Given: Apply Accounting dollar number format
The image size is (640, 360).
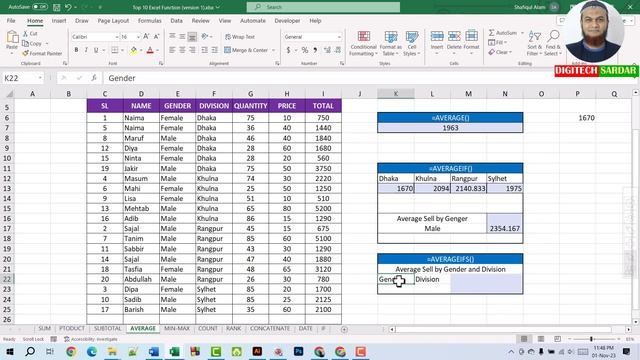Looking at the screenshot, I should pyautogui.click(x=288, y=50).
